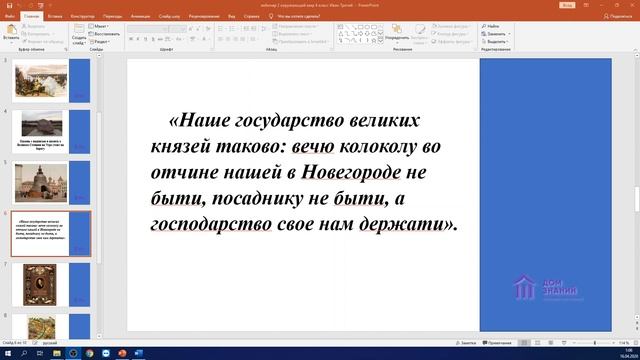The image size is (640, 360).
Task: Select slide 8 thumbnail at the bottom
Action: [51, 327]
